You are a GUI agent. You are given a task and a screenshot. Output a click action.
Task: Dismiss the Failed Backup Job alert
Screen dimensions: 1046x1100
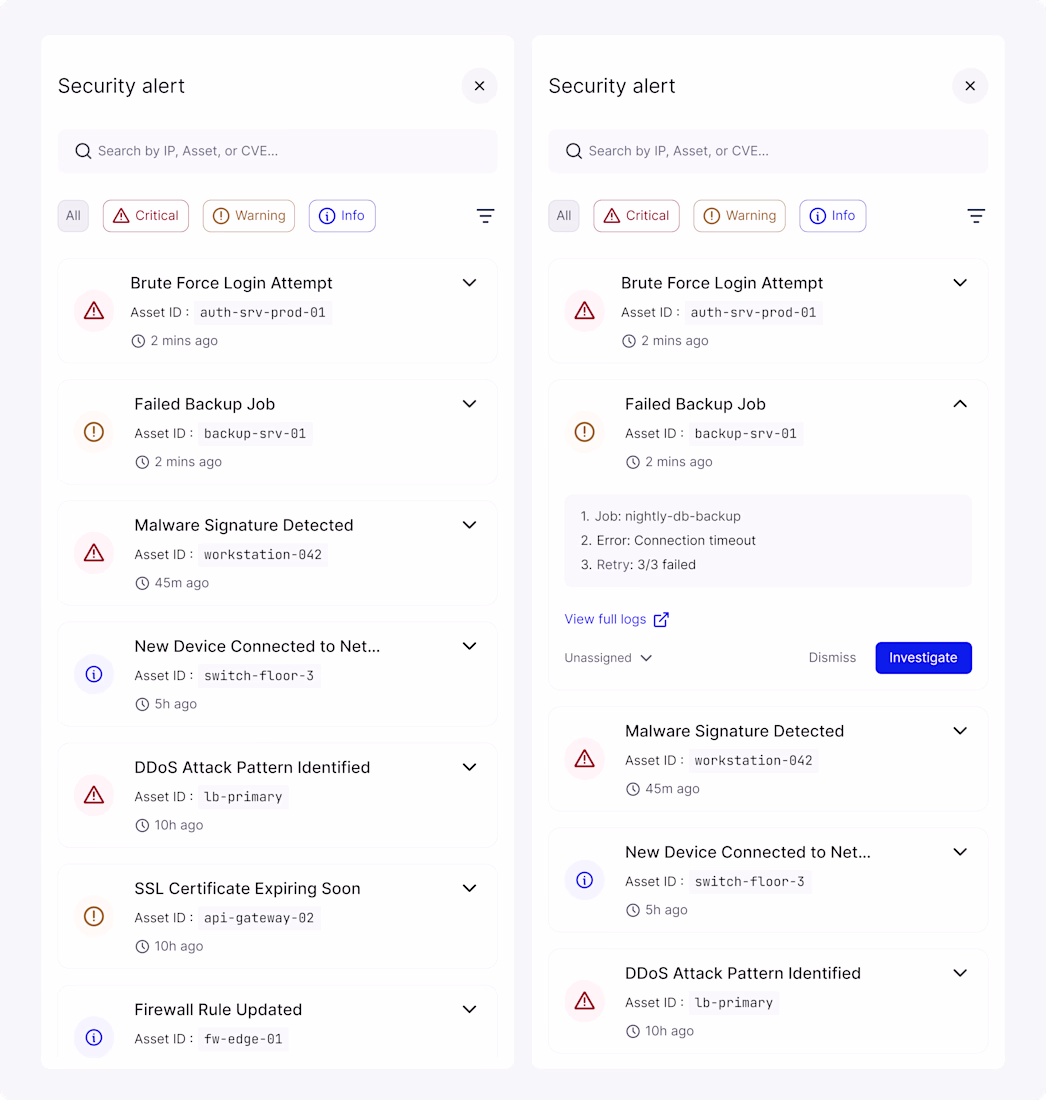point(832,658)
